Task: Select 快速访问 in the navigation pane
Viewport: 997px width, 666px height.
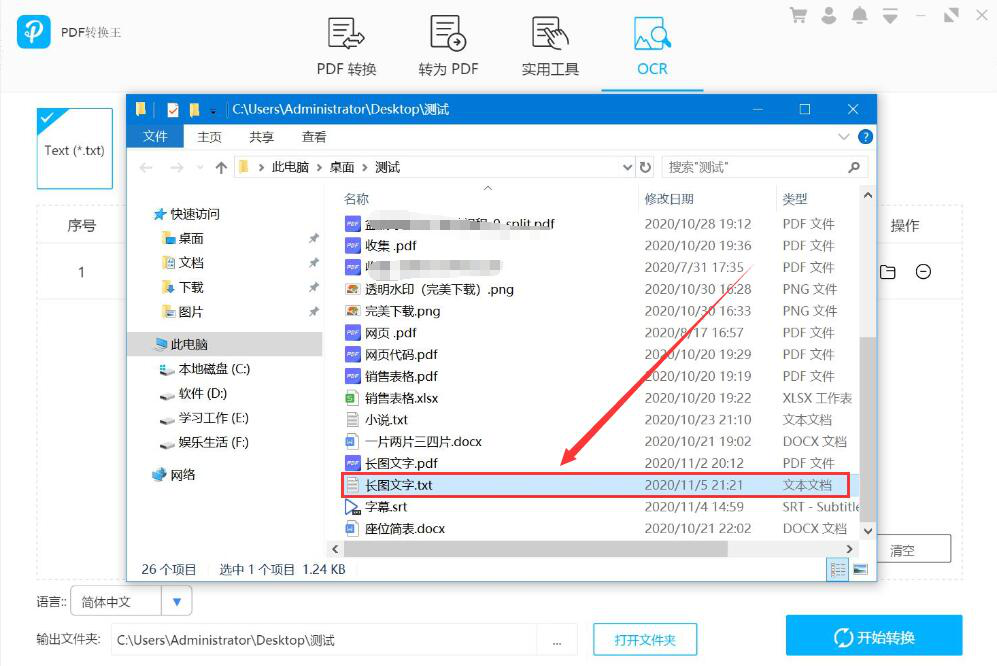Action: [x=187, y=214]
